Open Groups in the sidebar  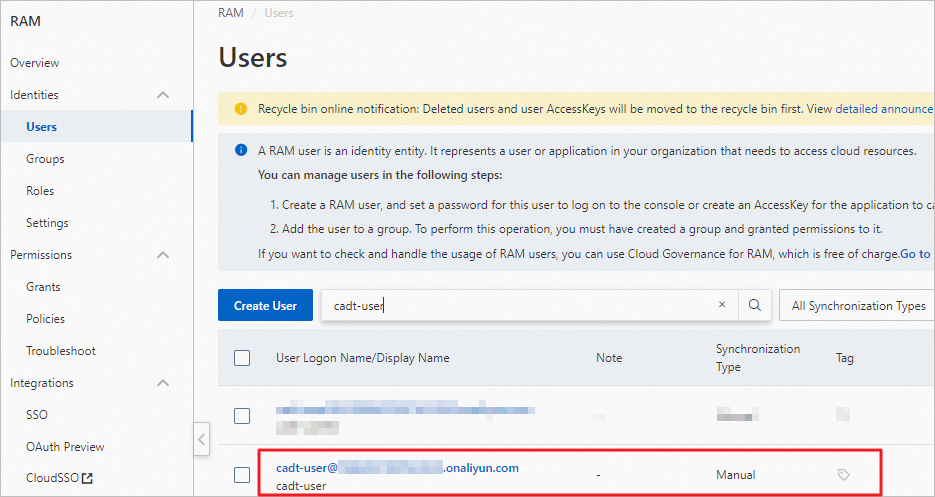[x=45, y=159]
